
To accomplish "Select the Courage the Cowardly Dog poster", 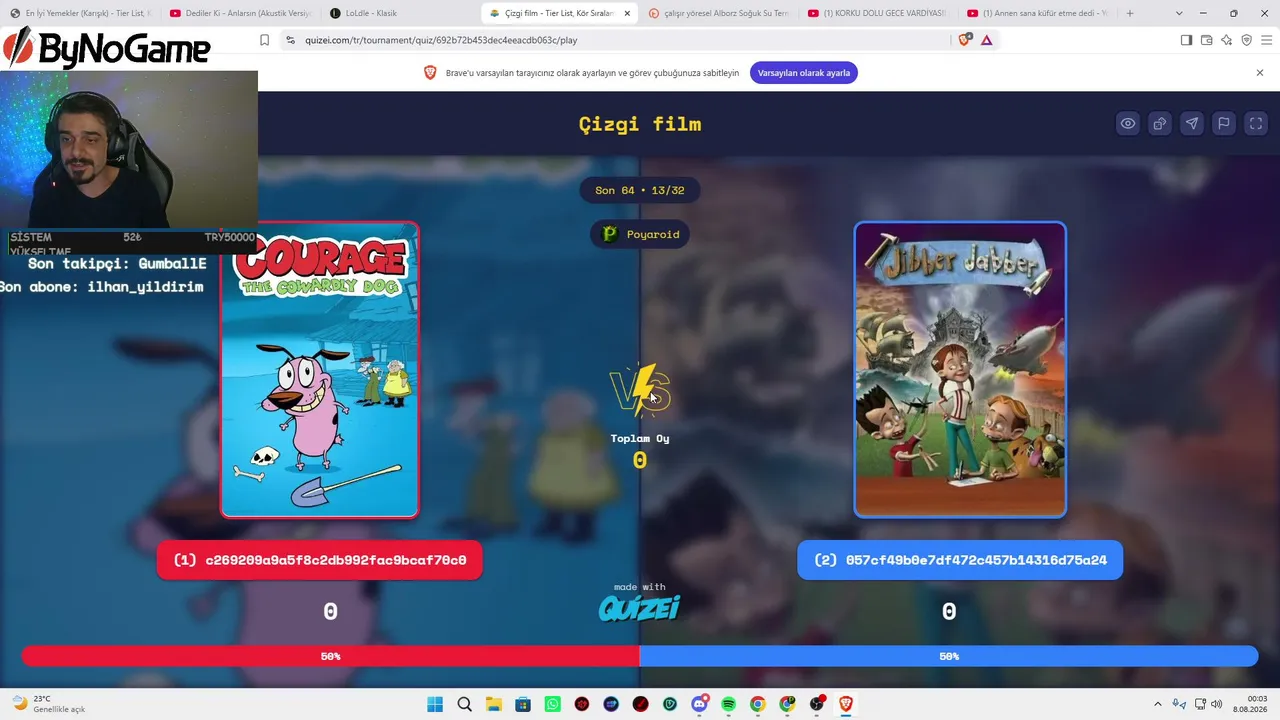I will point(320,369).
